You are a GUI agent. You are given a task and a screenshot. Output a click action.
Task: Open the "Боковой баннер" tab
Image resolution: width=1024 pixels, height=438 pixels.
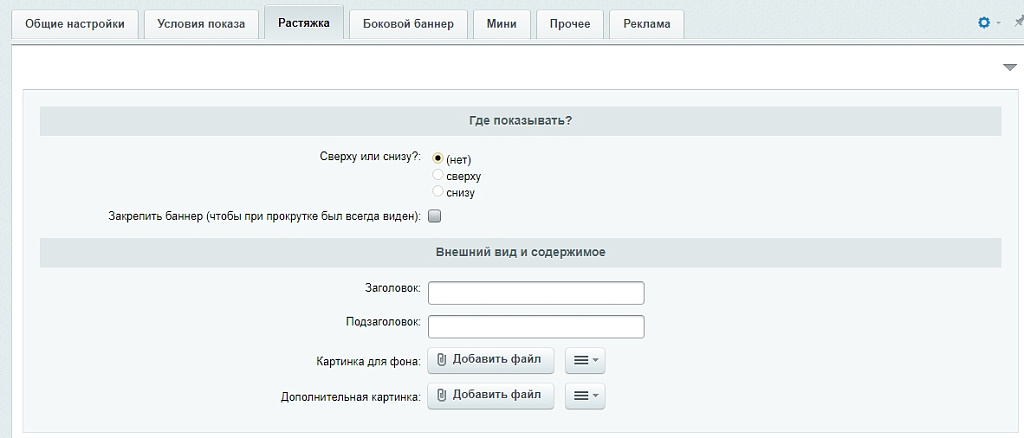click(408, 25)
